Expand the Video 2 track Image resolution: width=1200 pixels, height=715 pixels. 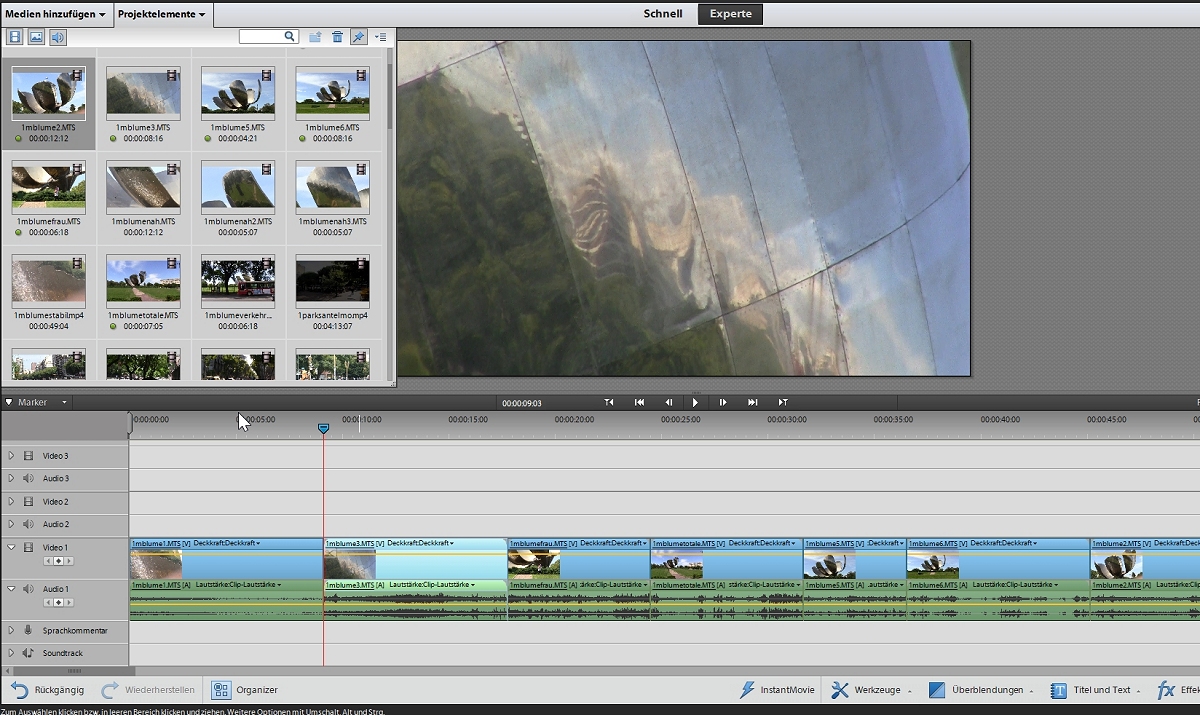pos(11,502)
